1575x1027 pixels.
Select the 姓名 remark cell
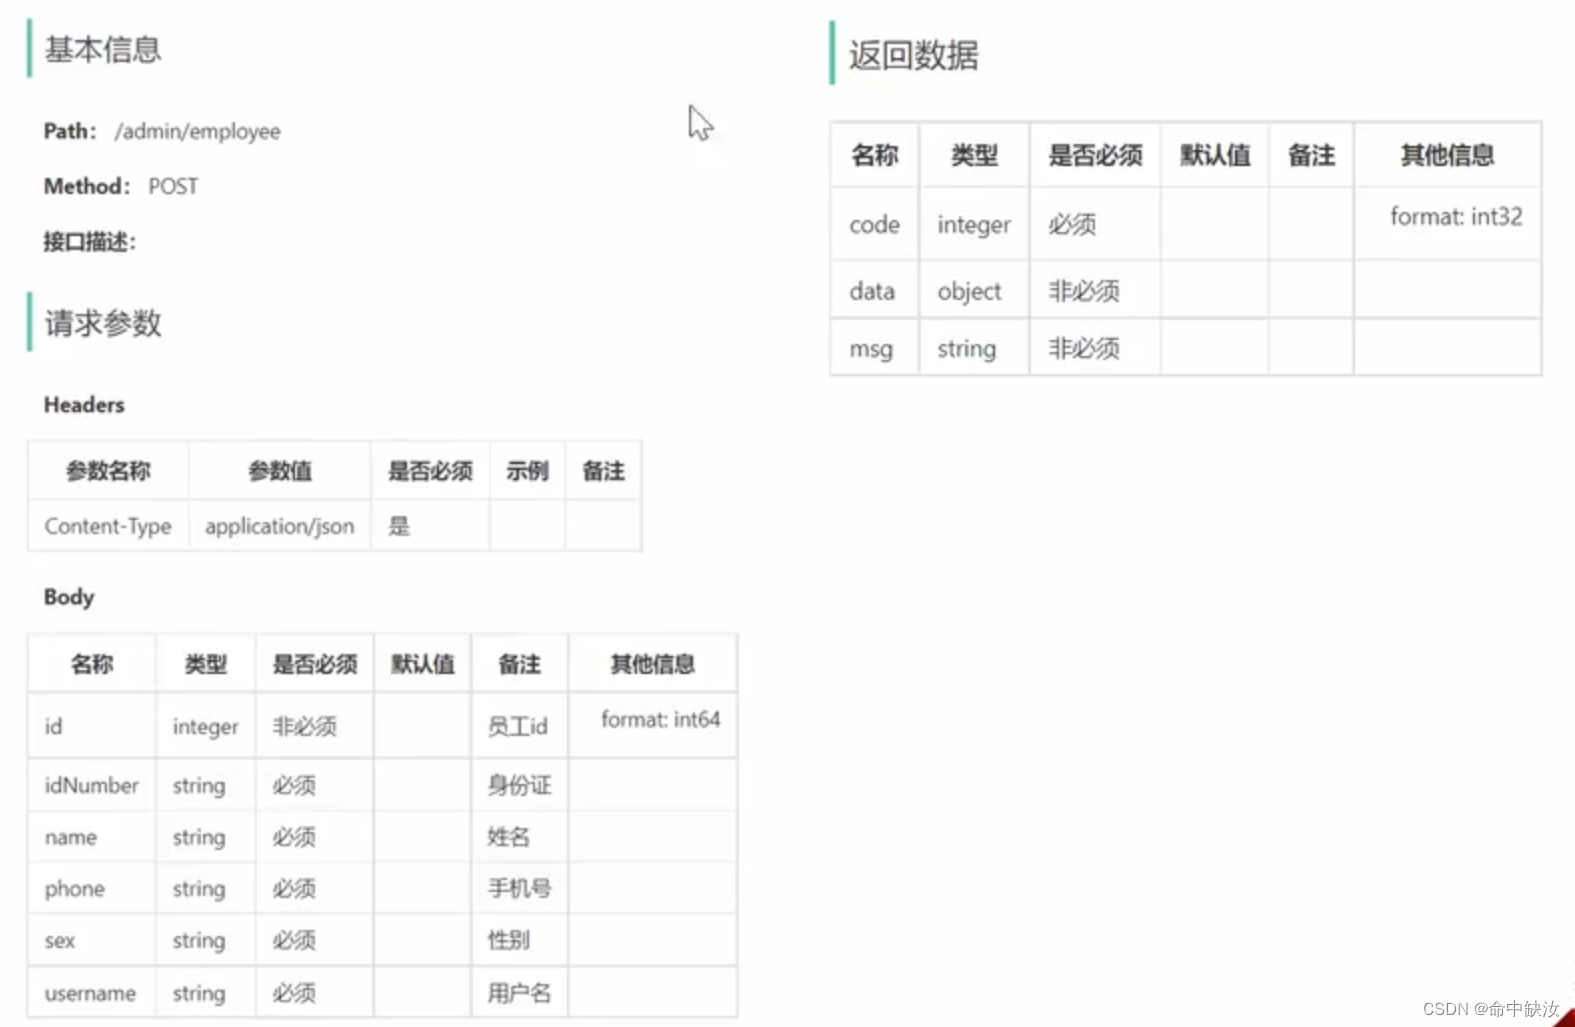point(509,837)
